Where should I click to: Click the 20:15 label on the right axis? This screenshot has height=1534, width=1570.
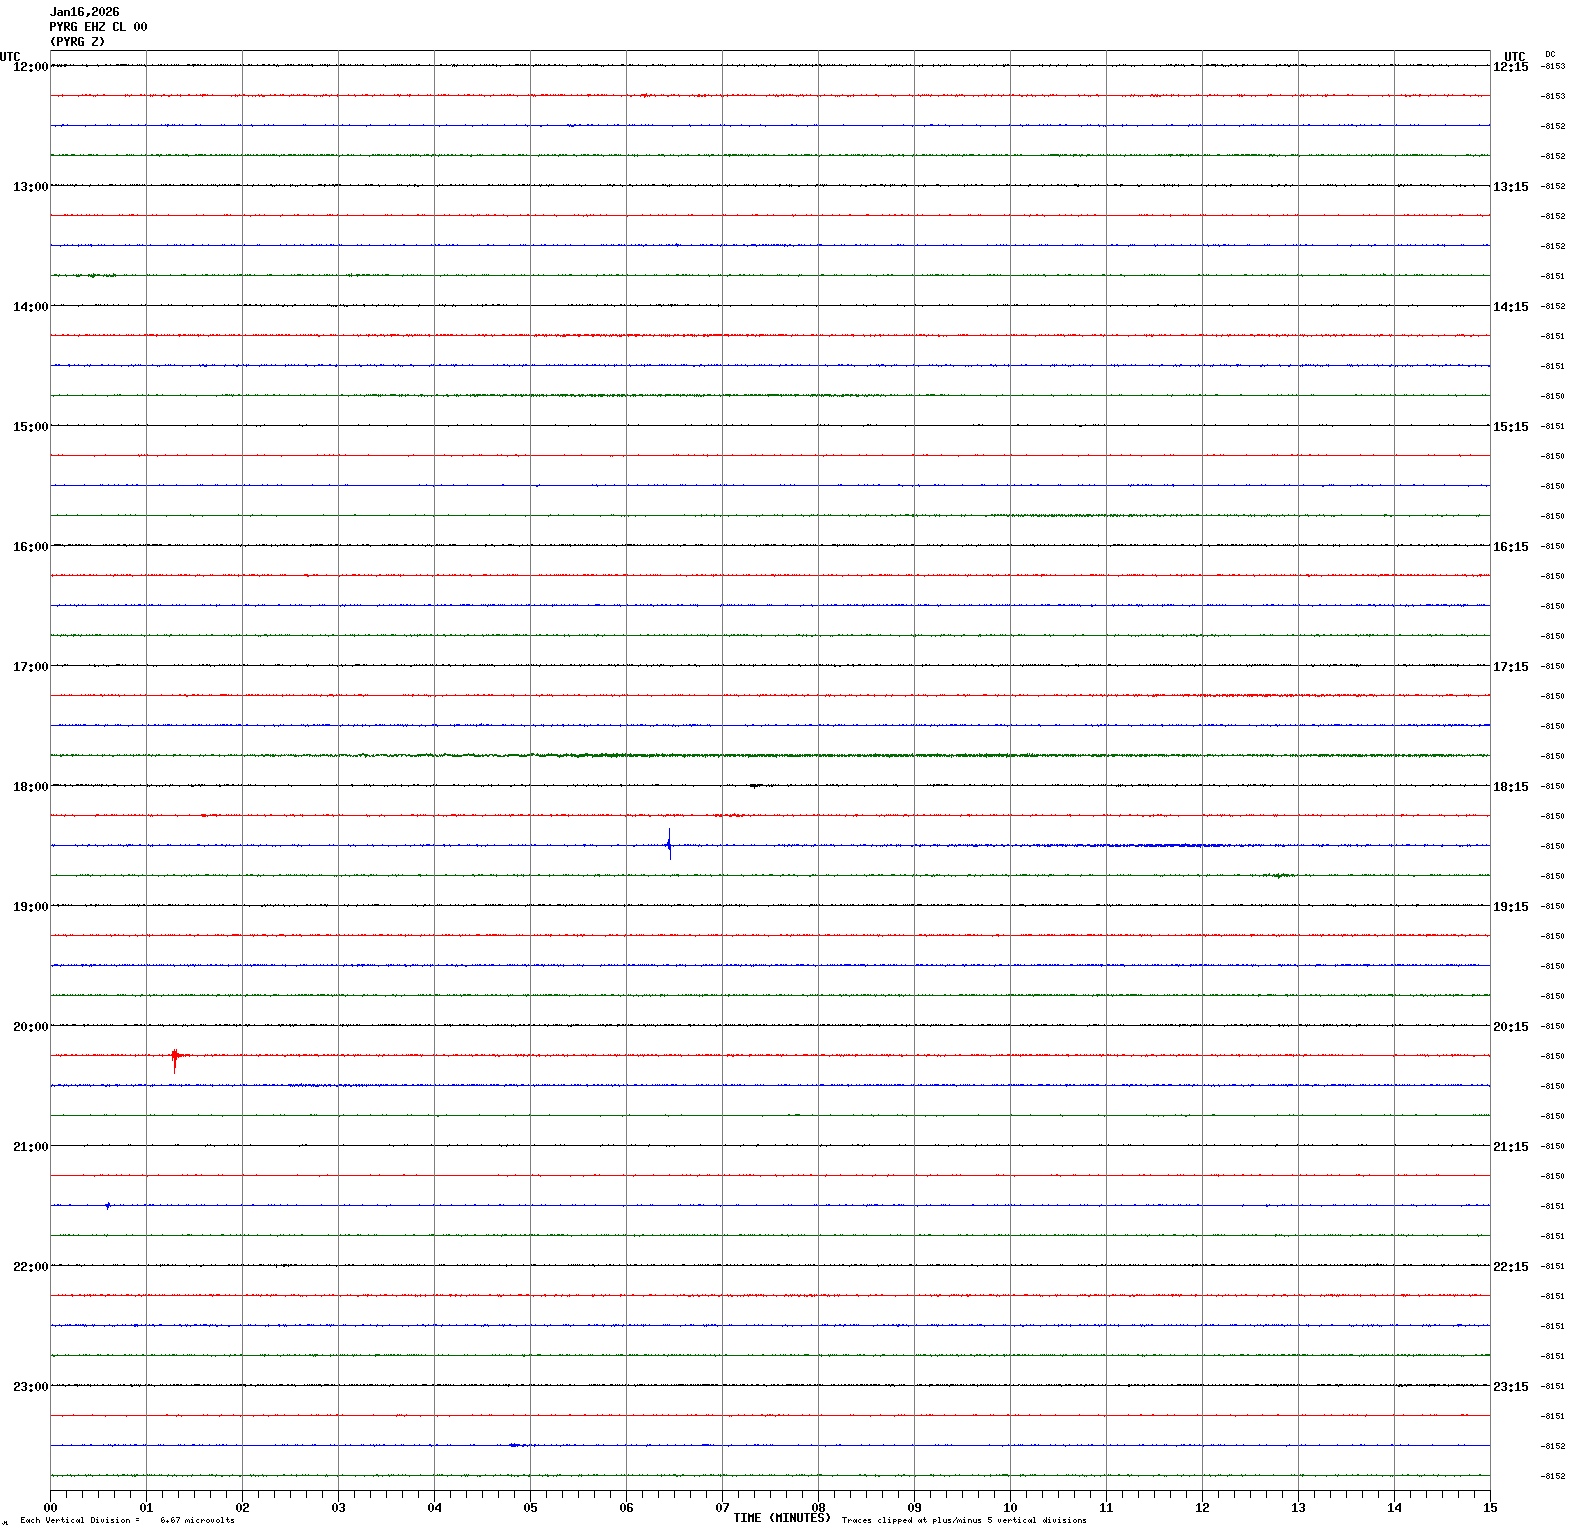click(x=1510, y=1027)
